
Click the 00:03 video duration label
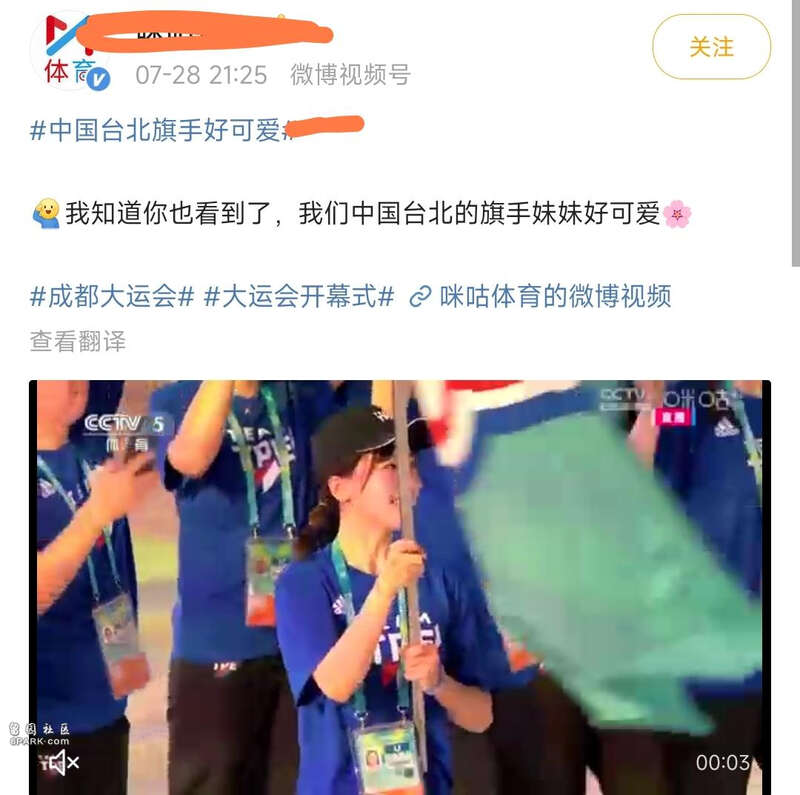(x=723, y=763)
